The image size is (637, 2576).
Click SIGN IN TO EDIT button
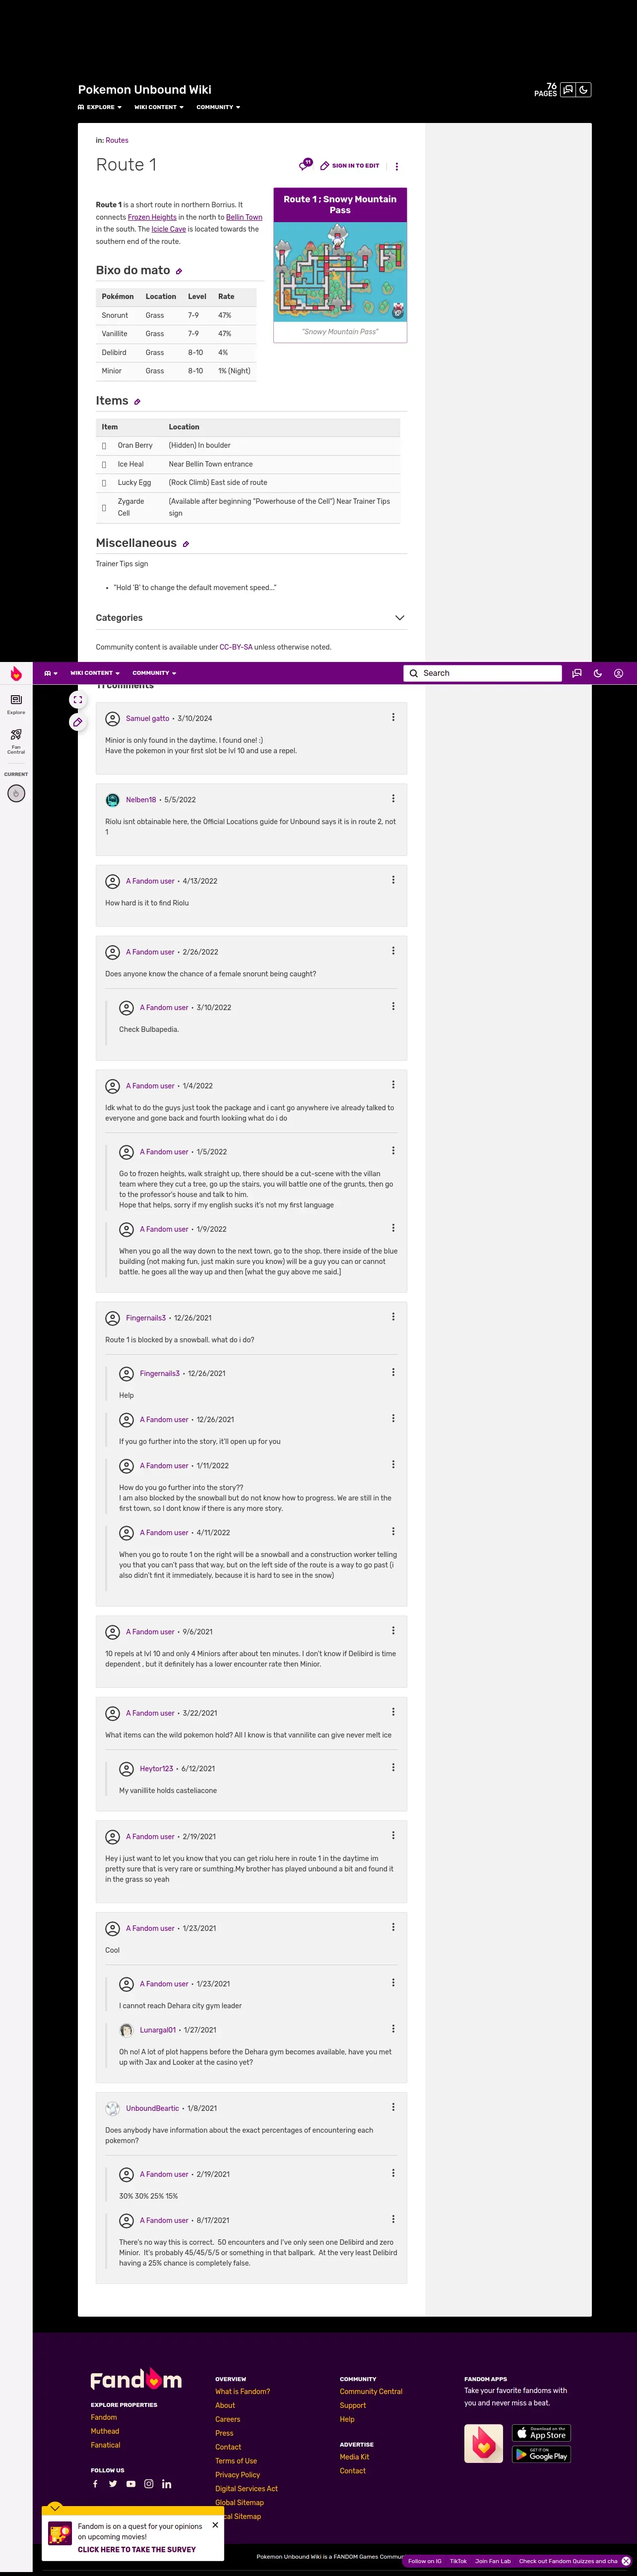pyautogui.click(x=350, y=166)
